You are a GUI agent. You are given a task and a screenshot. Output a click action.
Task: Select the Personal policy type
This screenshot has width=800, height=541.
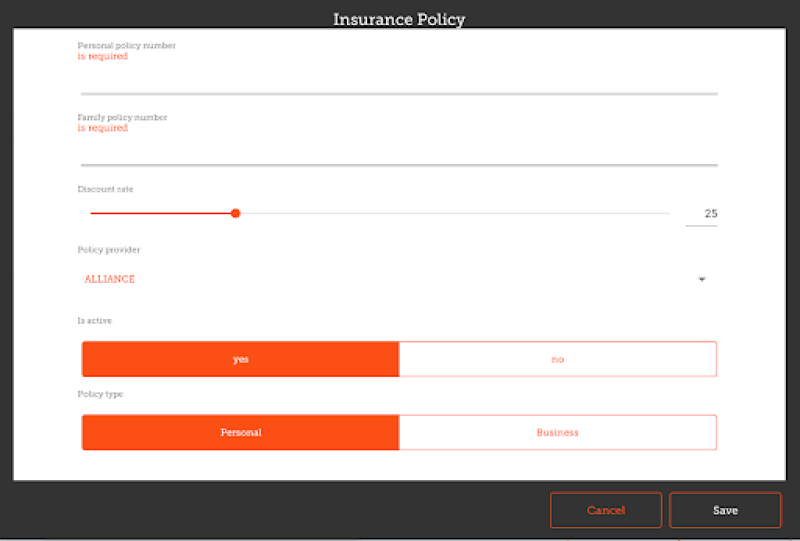[240, 432]
